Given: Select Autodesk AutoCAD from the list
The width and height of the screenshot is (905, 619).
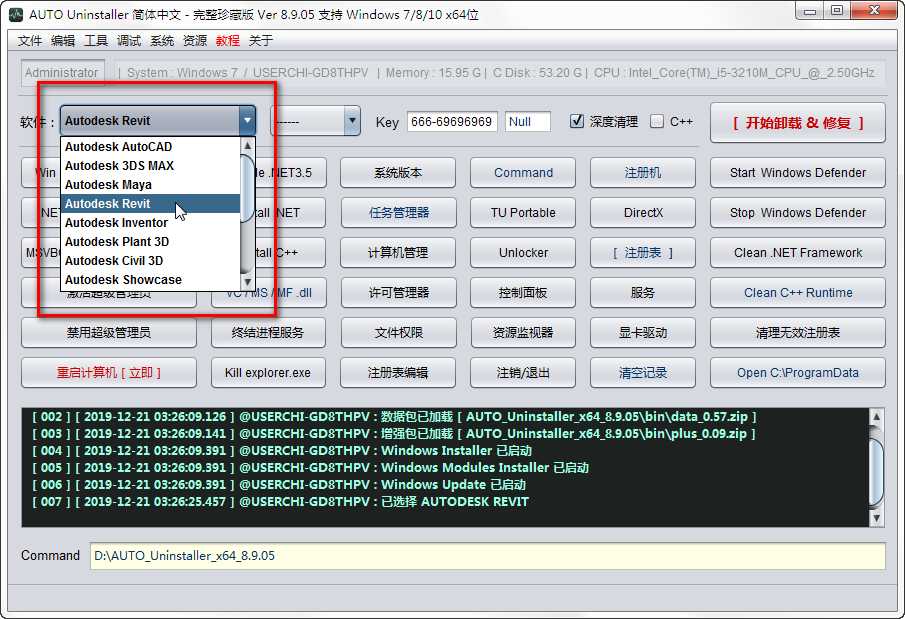Looking at the screenshot, I should coord(150,147).
